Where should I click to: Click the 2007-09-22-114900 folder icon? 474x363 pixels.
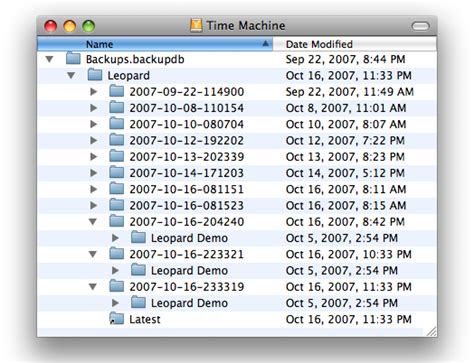[117, 91]
